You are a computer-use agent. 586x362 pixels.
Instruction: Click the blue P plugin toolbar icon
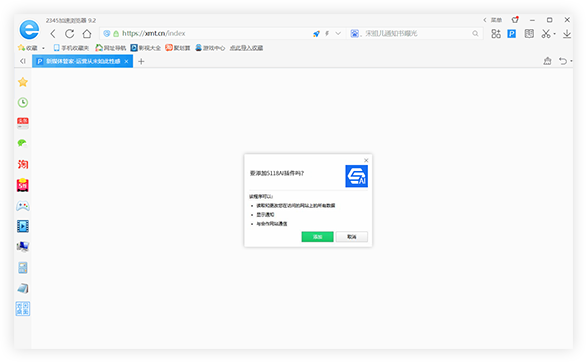[512, 34]
